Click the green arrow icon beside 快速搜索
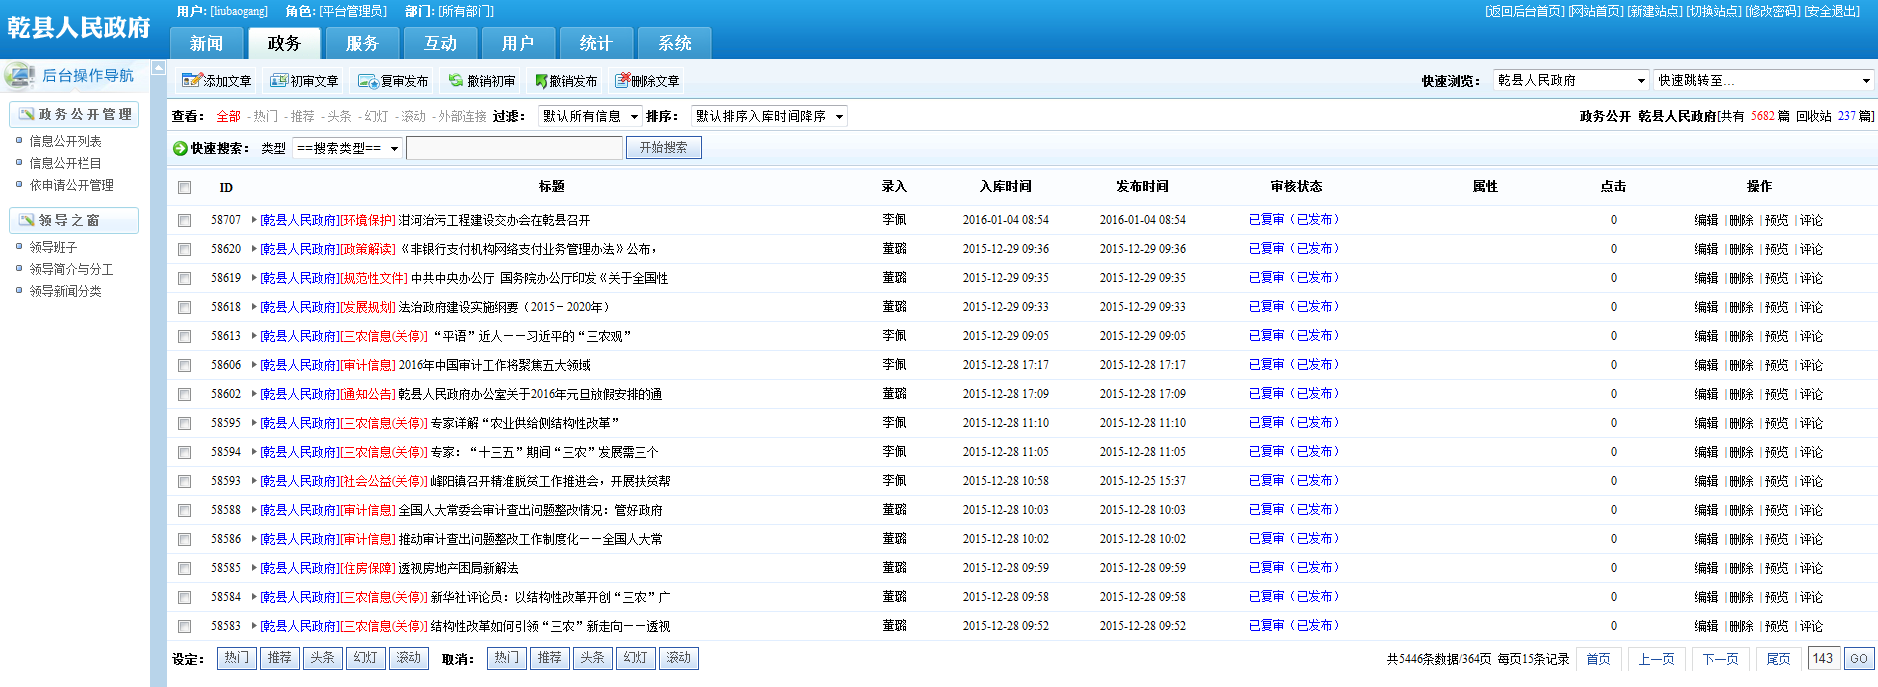 180,148
